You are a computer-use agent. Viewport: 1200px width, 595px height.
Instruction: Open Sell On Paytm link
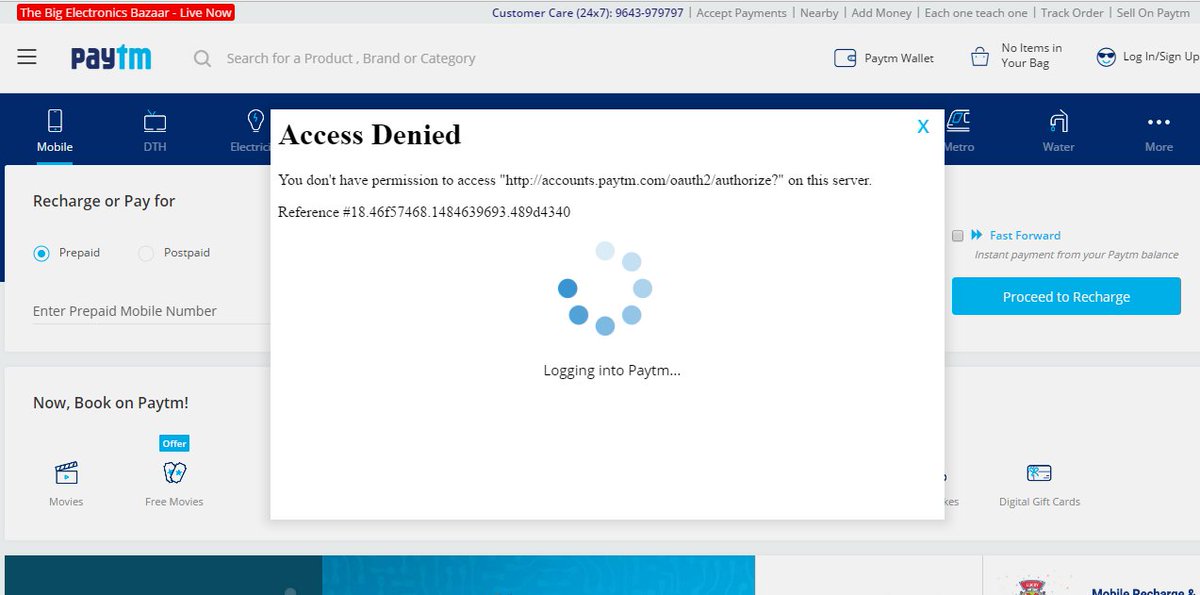click(x=1152, y=13)
